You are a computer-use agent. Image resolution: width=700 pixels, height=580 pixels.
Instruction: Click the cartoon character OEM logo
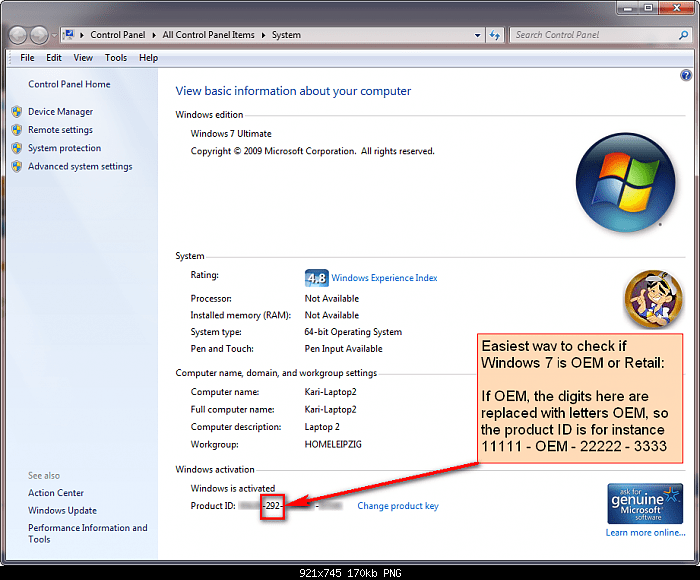point(653,299)
